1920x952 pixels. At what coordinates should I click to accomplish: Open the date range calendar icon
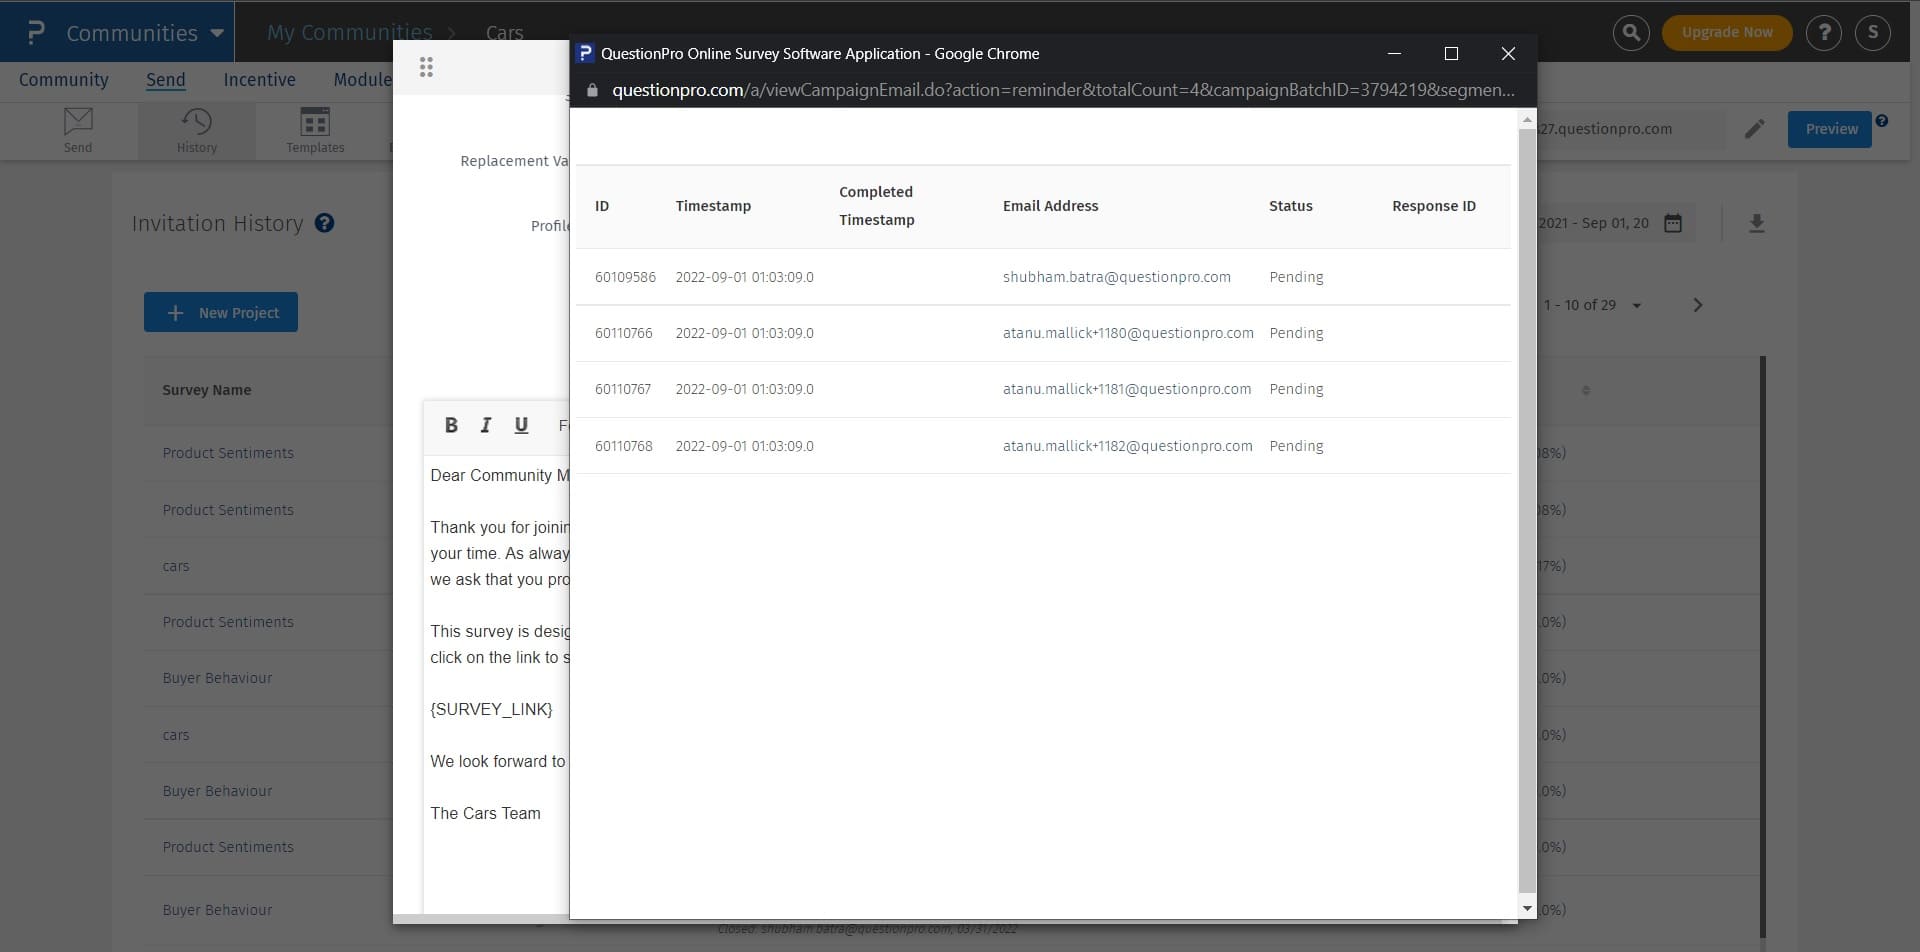tap(1673, 223)
